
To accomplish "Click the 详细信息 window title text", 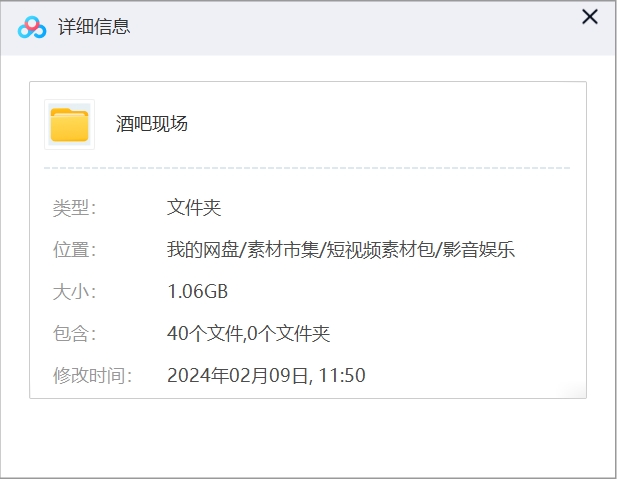I will tap(101, 27).
